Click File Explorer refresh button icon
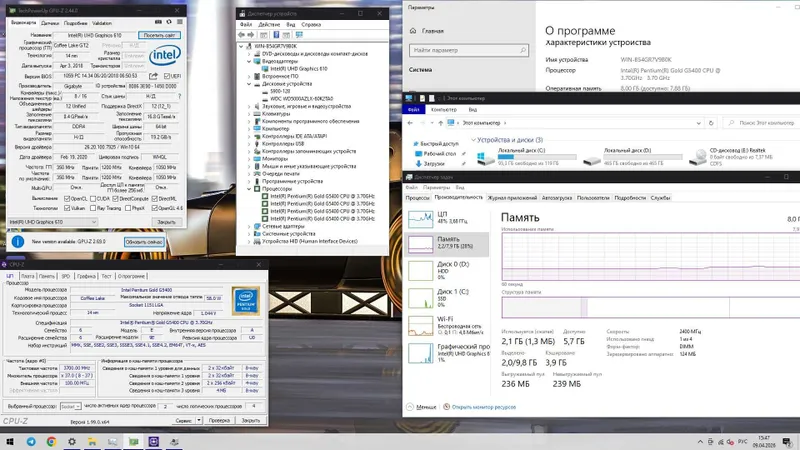 [x=711, y=123]
